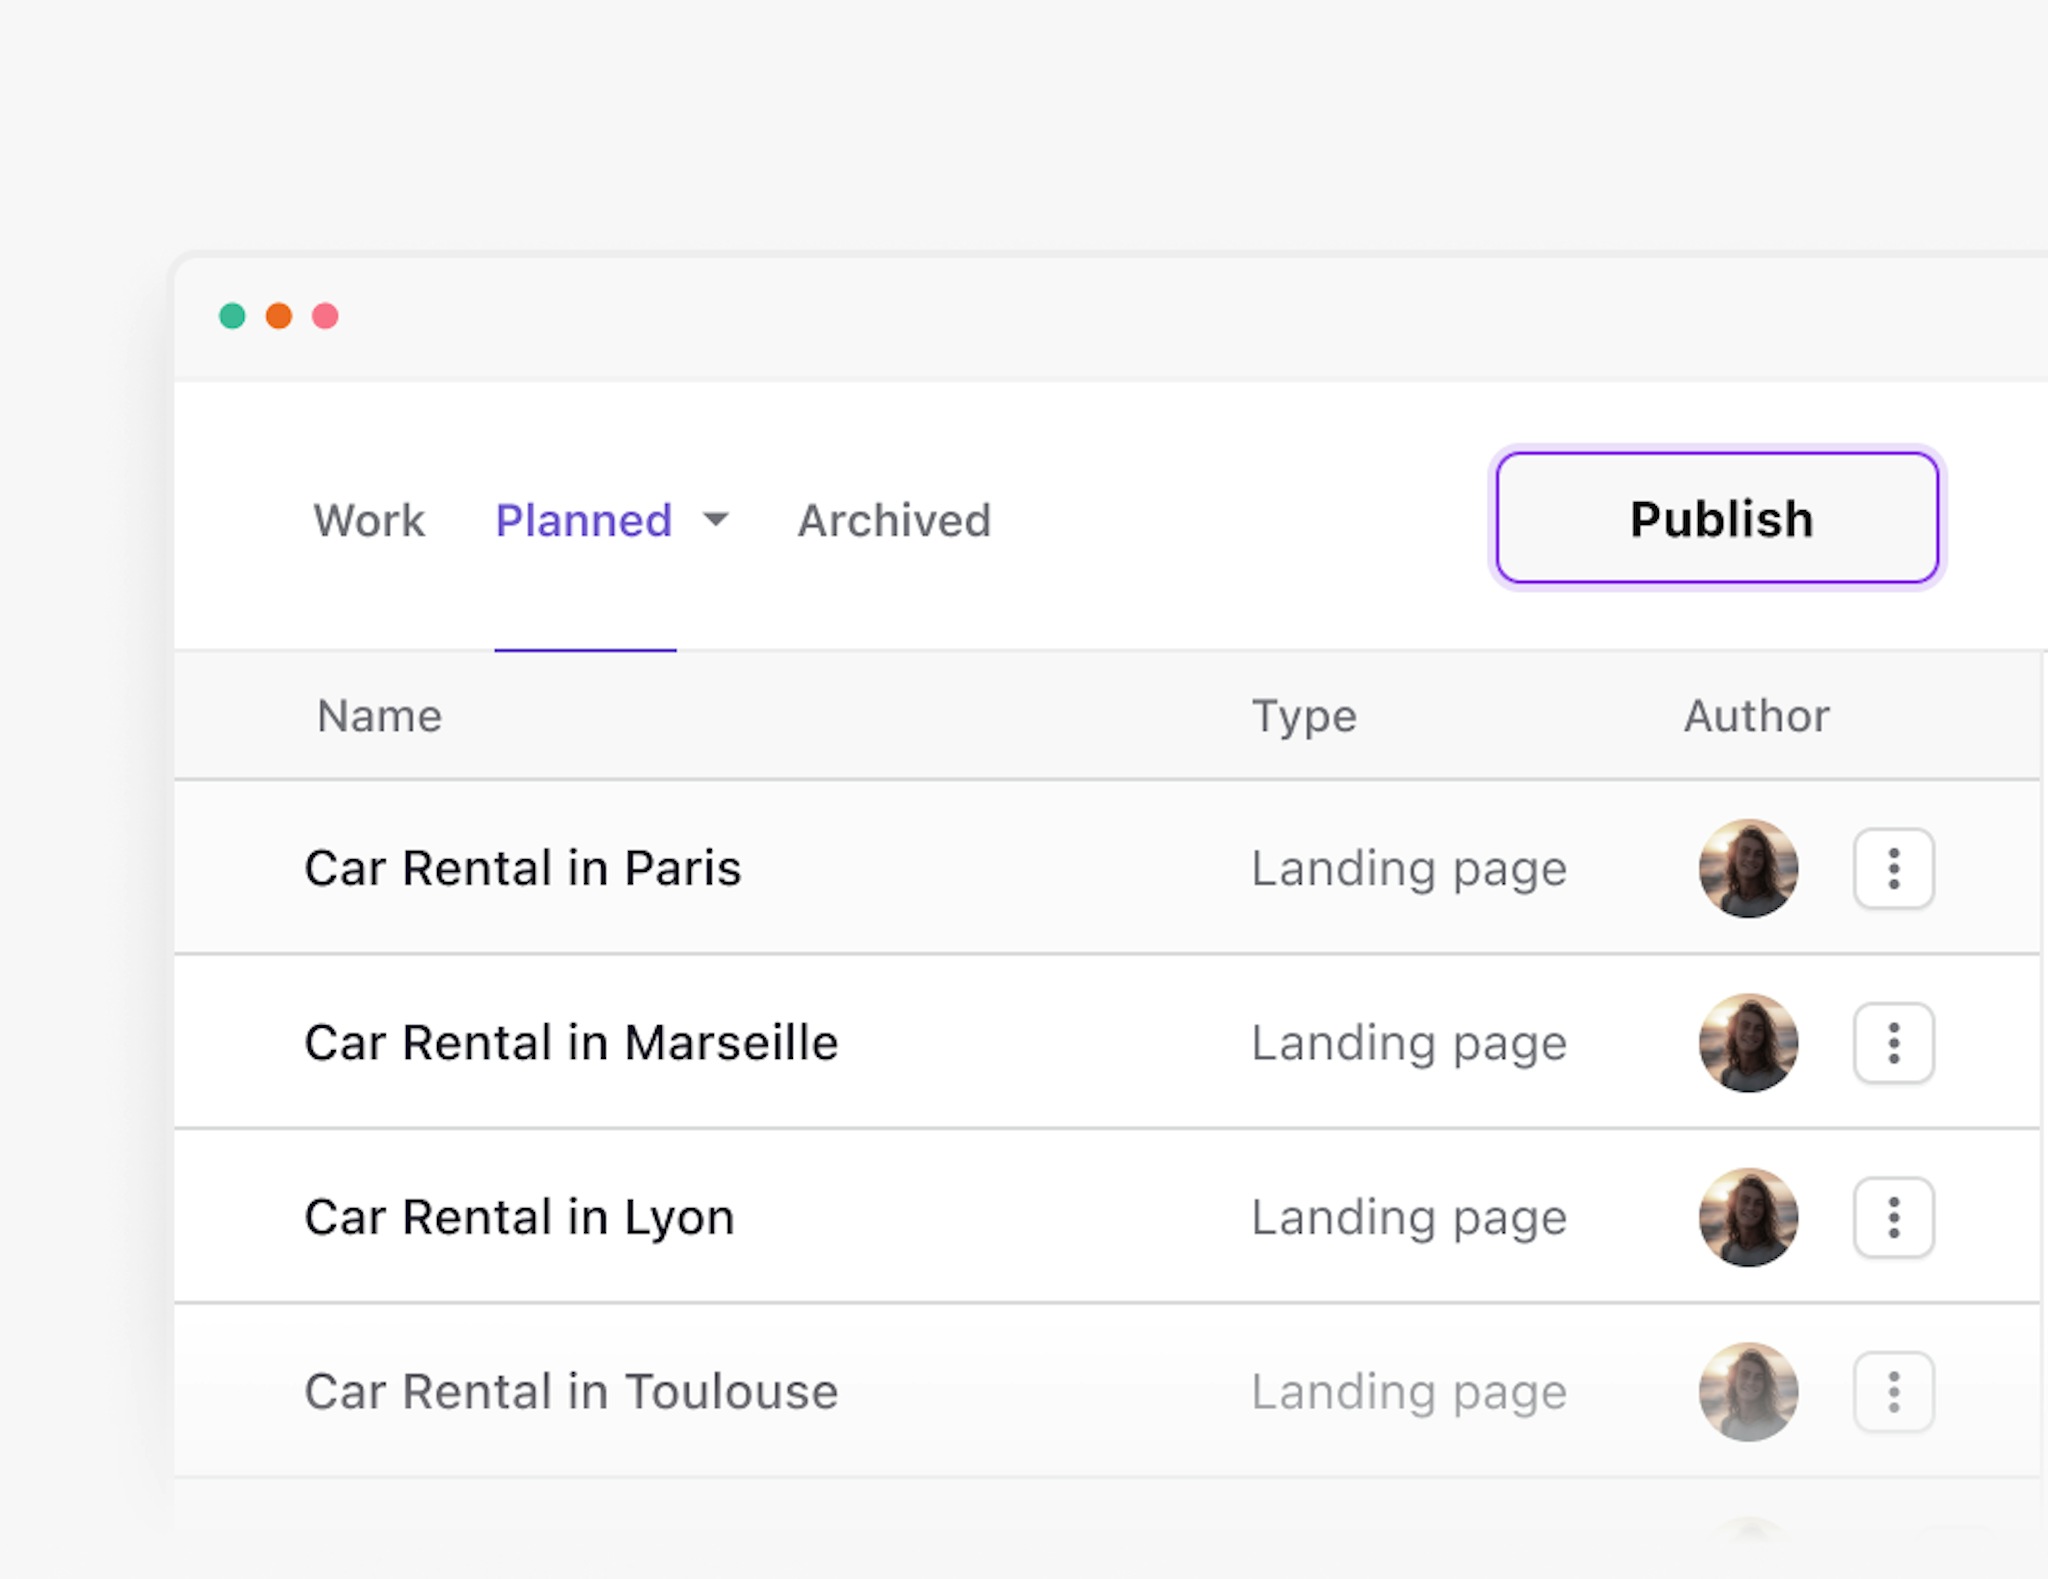This screenshot has height=1579, width=2048.
Task: Click author avatar in Marseille row
Action: (x=1748, y=1043)
